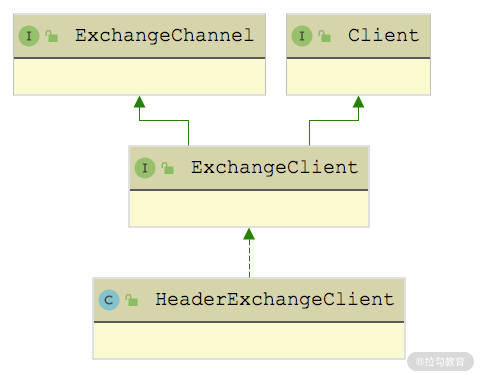Viewport: 480px width, 377px height.
Task: Click the open lock icon beside Client
Action: tap(325, 36)
